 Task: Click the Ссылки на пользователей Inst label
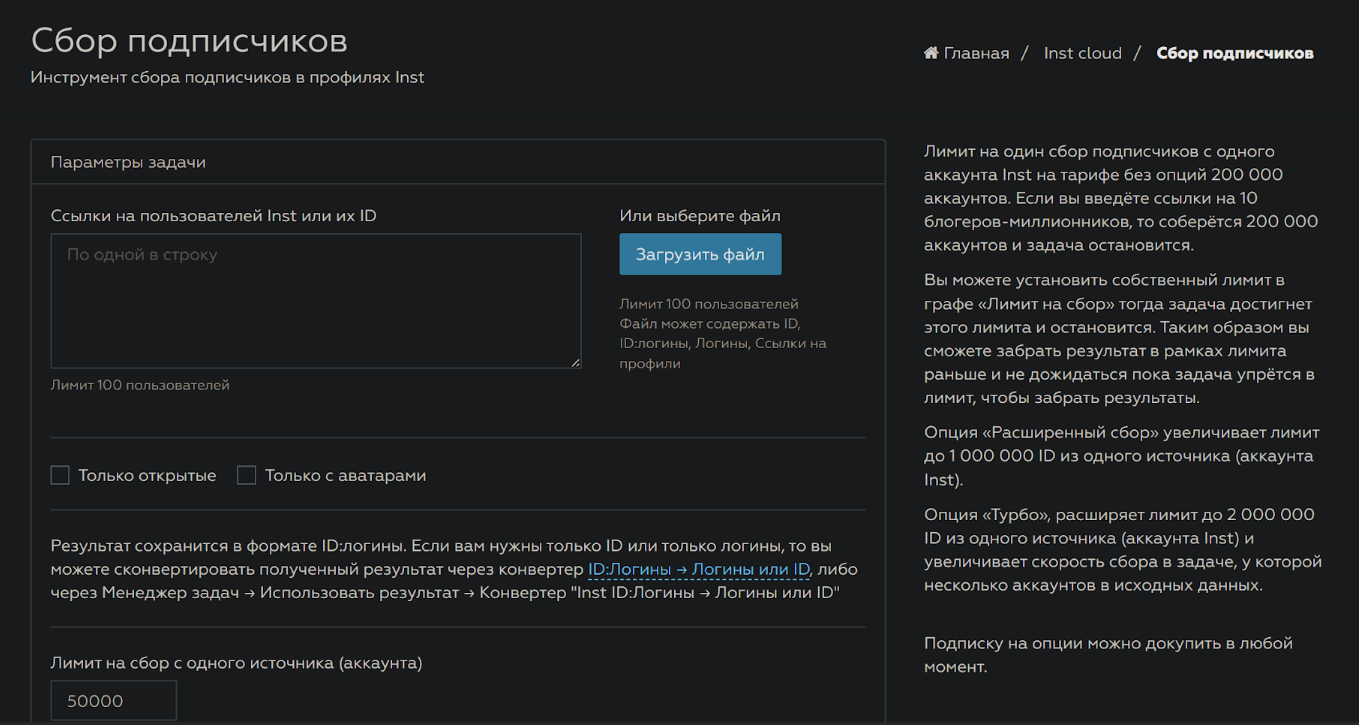click(213, 216)
